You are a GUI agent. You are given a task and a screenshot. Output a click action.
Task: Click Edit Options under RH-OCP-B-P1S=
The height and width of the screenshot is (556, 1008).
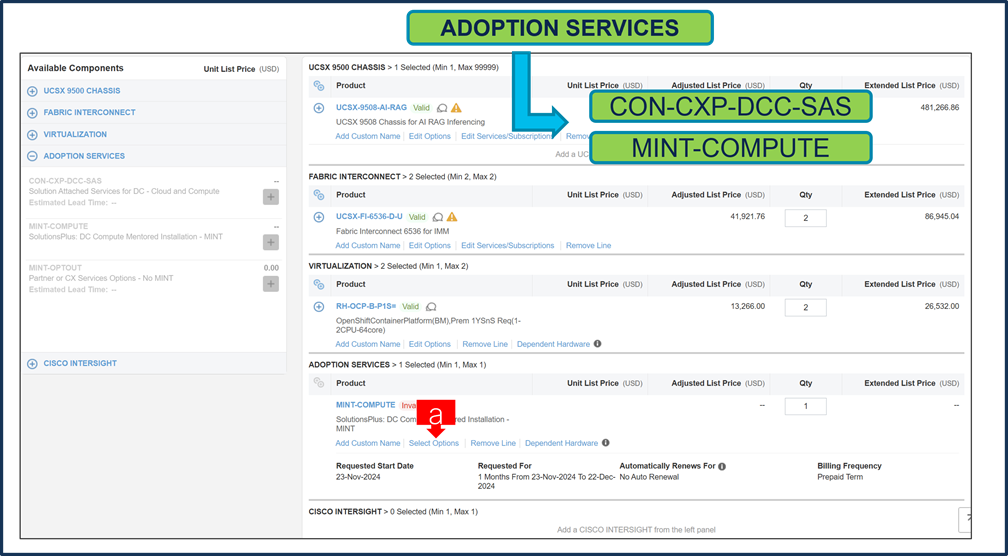pos(429,345)
